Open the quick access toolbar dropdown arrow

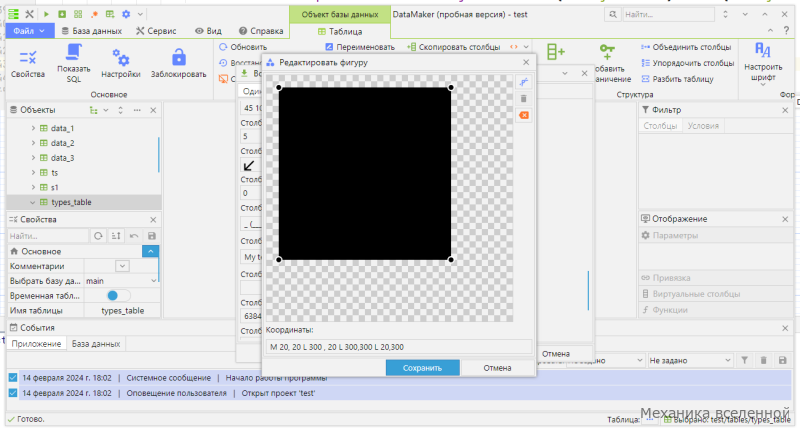click(140, 14)
